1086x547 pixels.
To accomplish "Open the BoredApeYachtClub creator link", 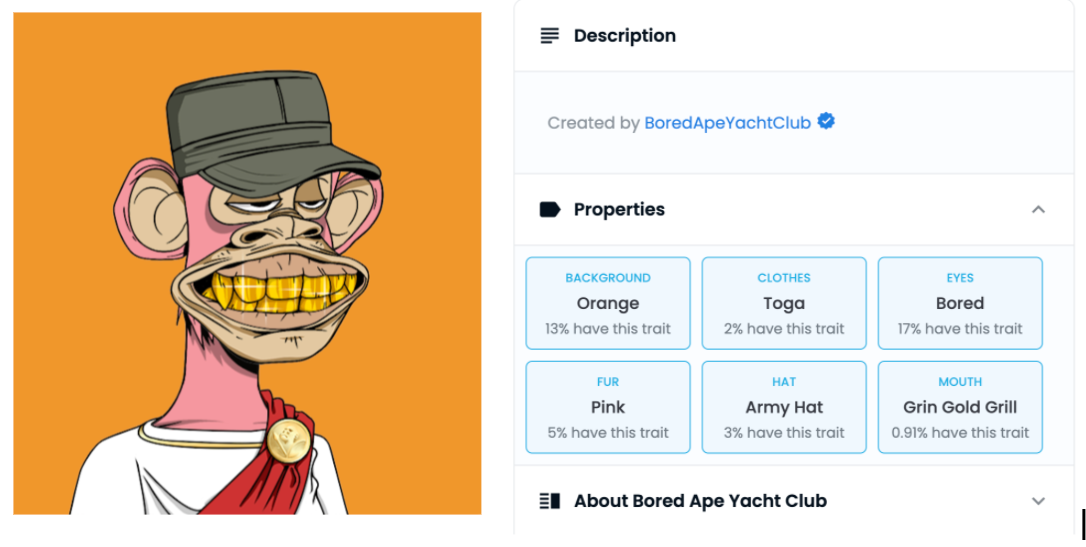I will tap(727, 123).
